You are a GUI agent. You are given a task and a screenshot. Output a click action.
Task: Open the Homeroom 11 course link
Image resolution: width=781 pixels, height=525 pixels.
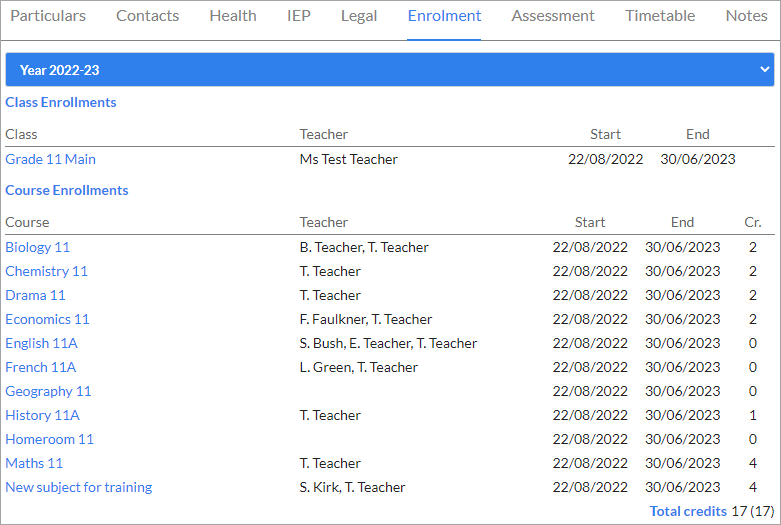(x=49, y=439)
